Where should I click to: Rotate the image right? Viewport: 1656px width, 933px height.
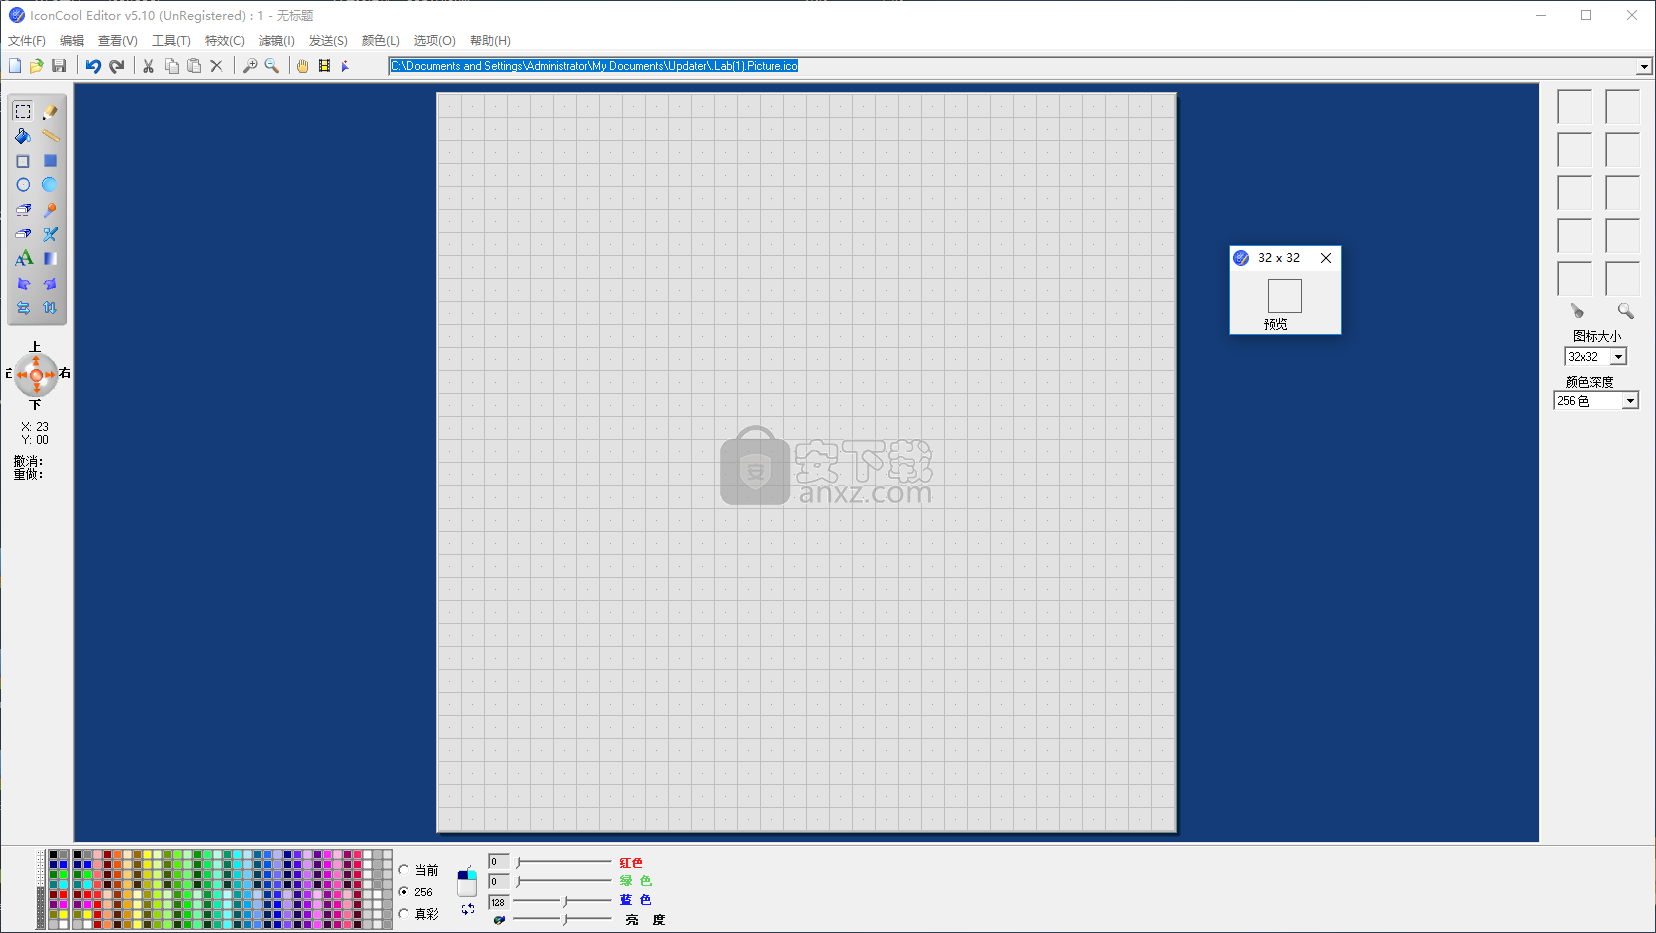coord(50,284)
